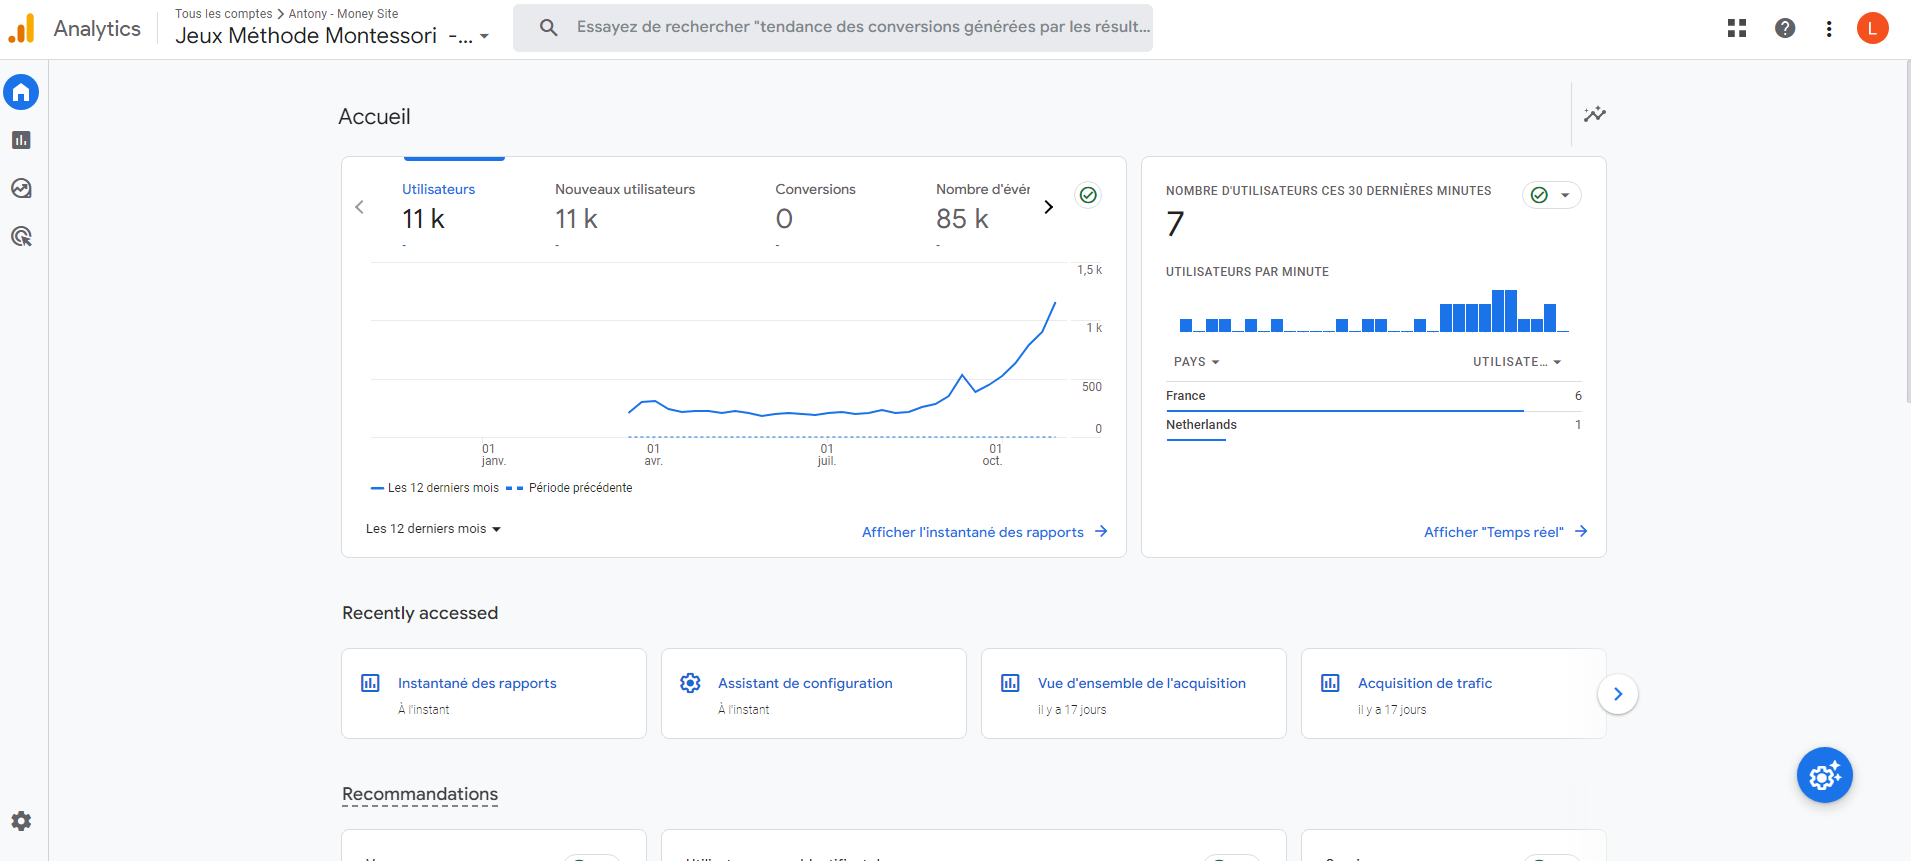The width and height of the screenshot is (1911, 861).
Task: Click the green data quality check icon
Action: click(x=1088, y=195)
